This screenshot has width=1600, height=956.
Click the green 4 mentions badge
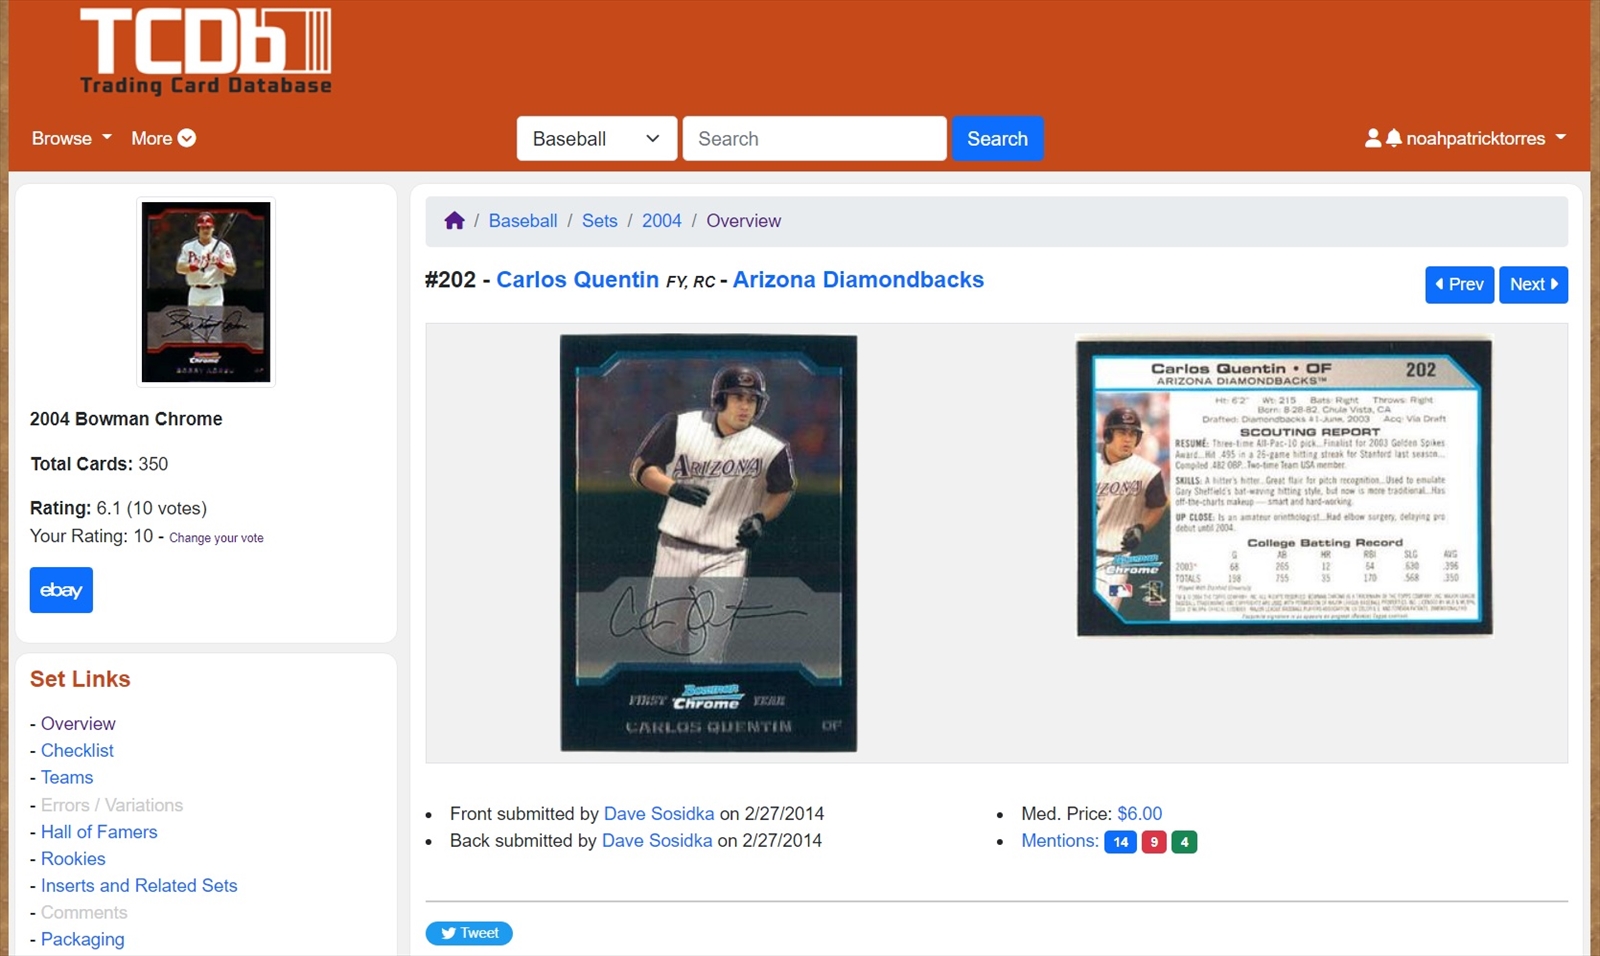(x=1184, y=842)
